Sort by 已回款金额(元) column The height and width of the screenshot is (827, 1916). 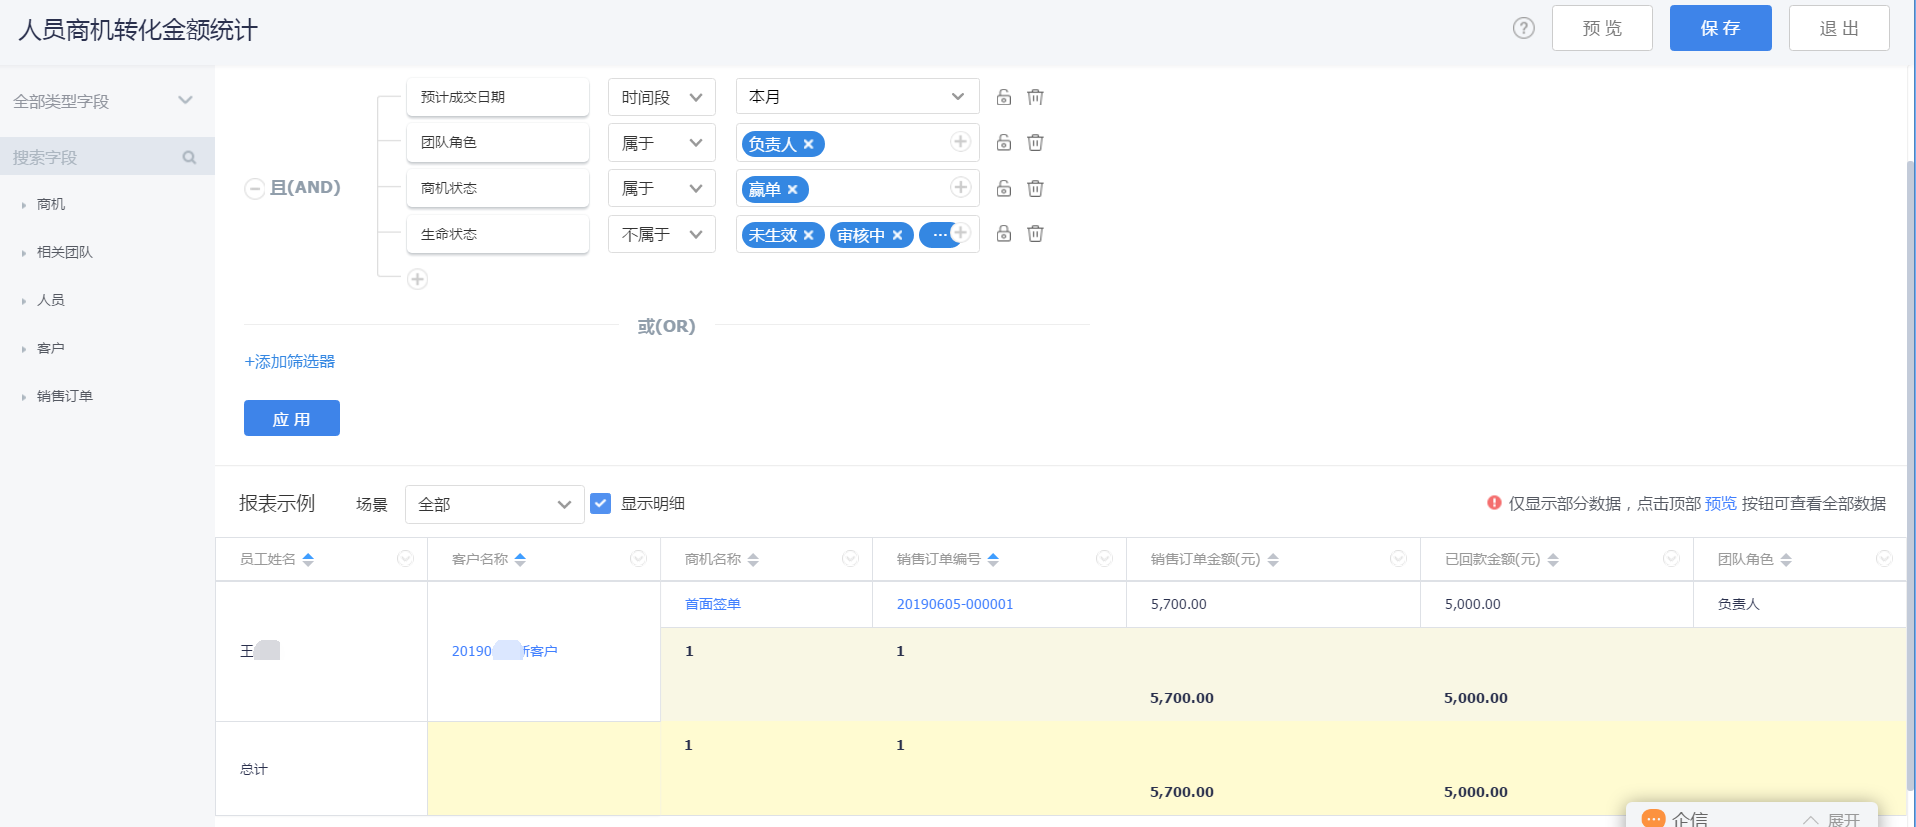coord(1553,559)
